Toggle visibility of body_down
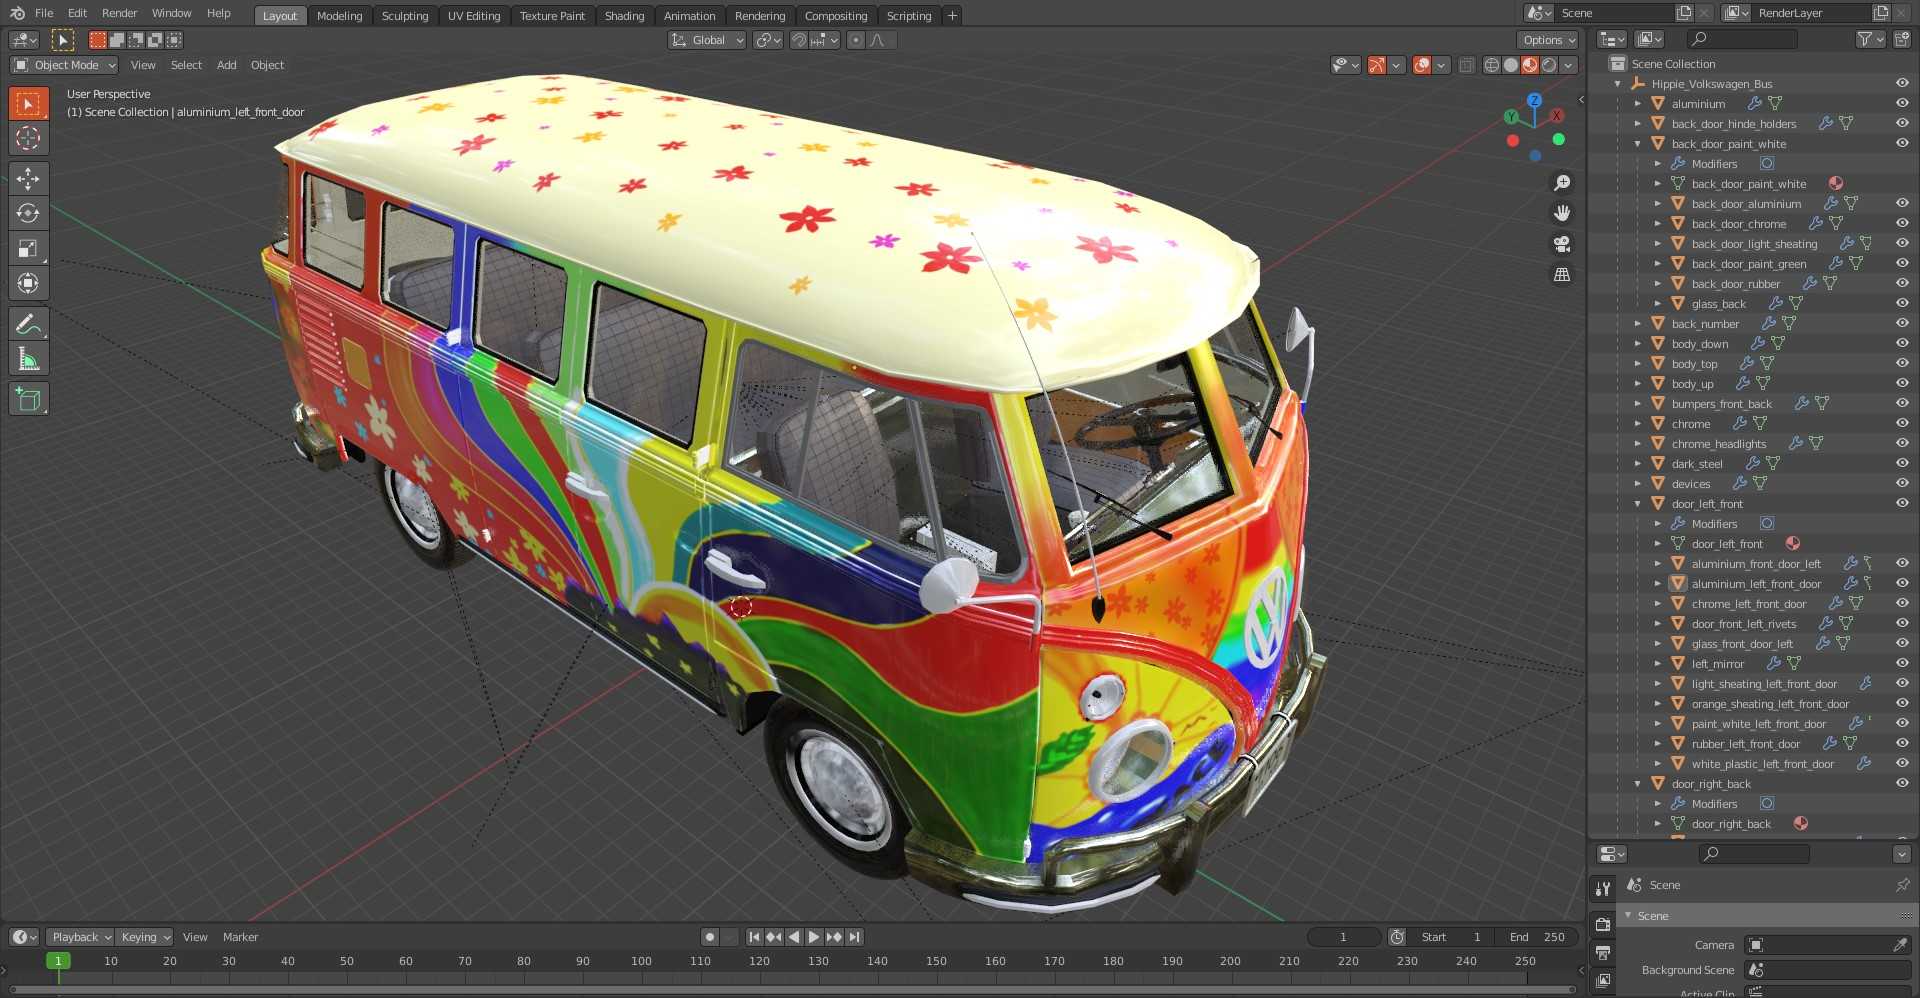Screen dimensions: 1920x998 (1902, 343)
